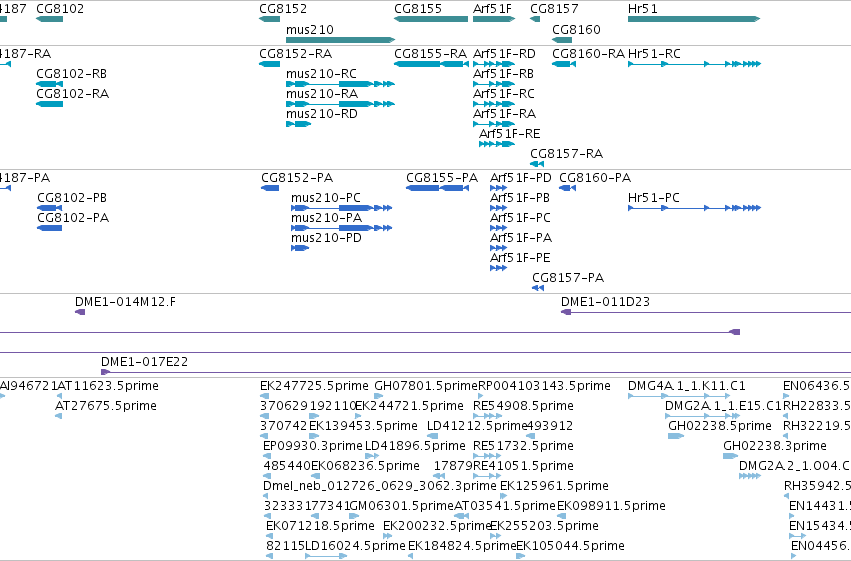
Task: Select the CG8102 gene bar
Action: click(x=49, y=19)
